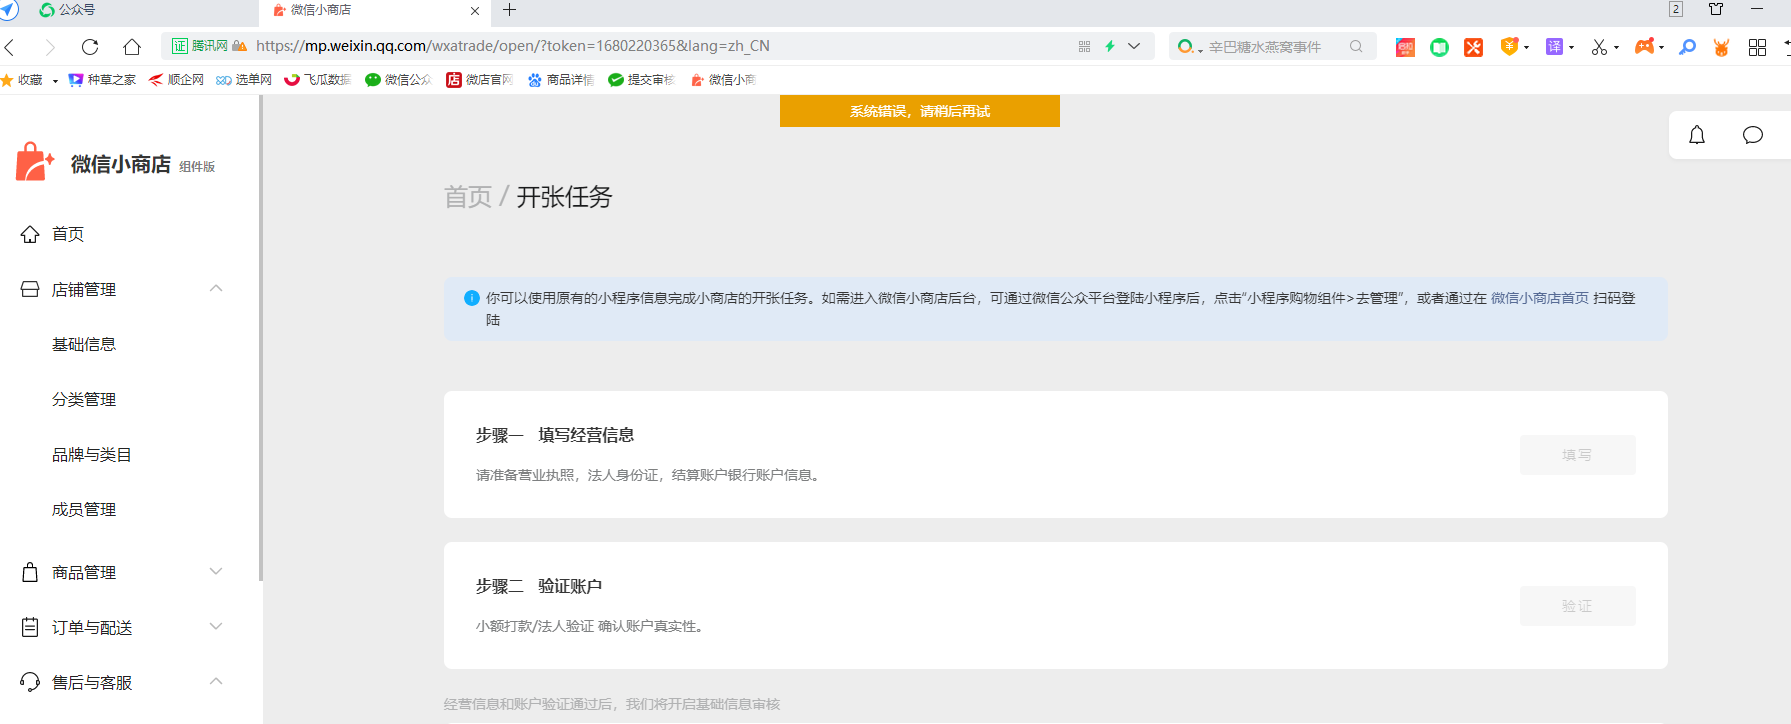Open dropdown arrow beside yuan shield icon
The height and width of the screenshot is (724, 1791).
[1526, 48]
